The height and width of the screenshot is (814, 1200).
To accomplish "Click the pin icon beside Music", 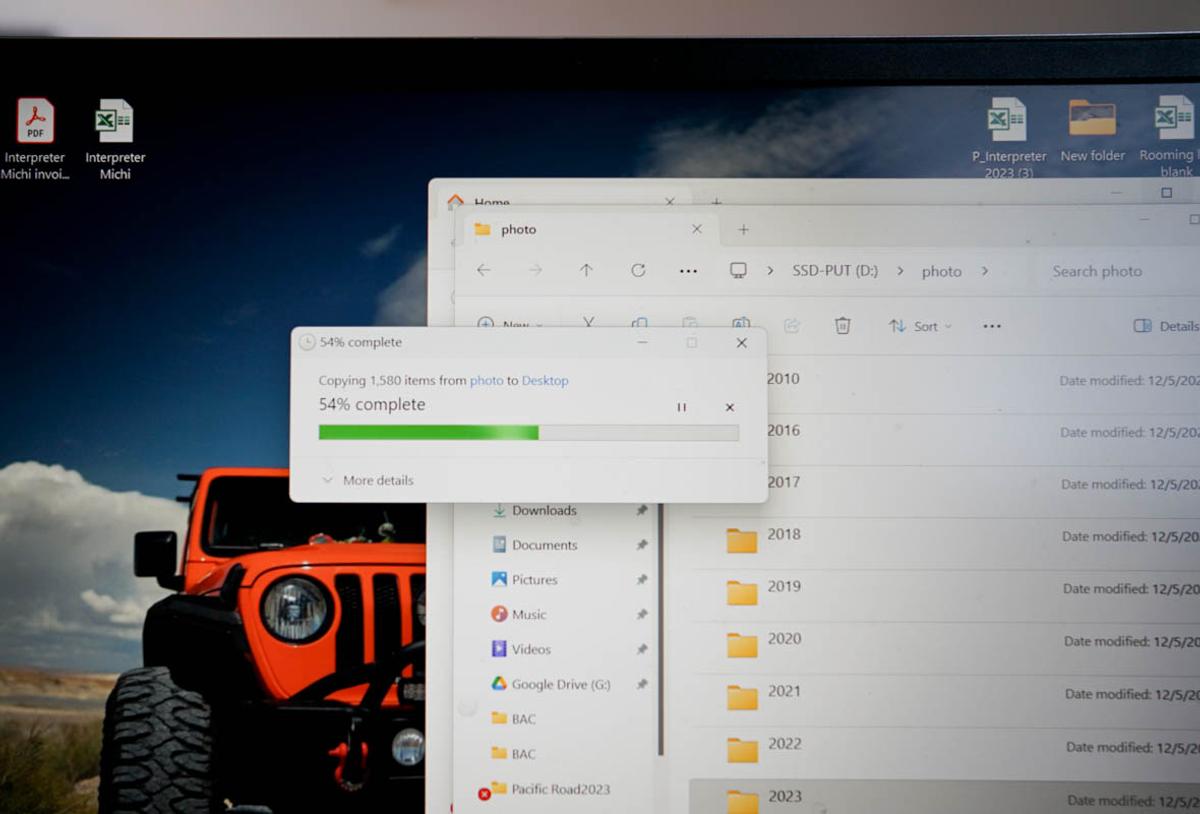I will click(x=641, y=615).
